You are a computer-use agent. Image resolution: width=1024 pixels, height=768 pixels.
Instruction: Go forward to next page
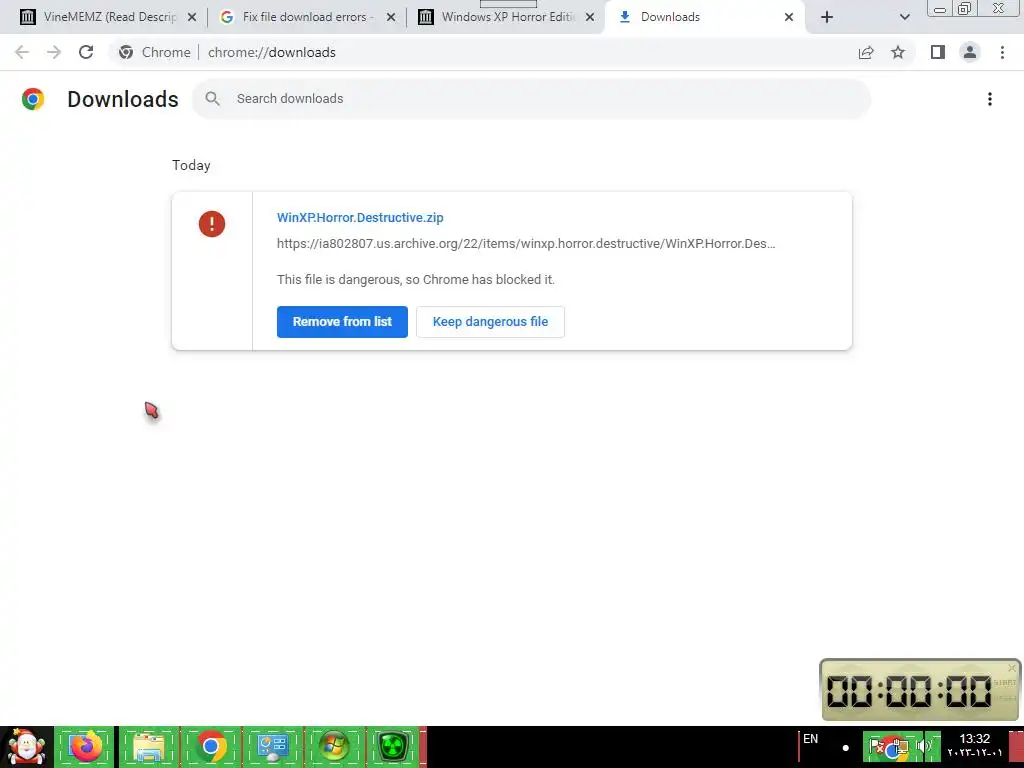(54, 52)
